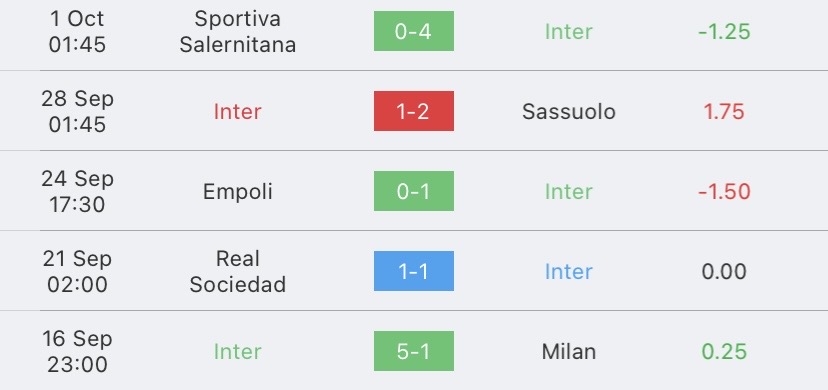Select the 0.00 handicap value
This screenshot has height=390, width=828.
pos(724,271)
